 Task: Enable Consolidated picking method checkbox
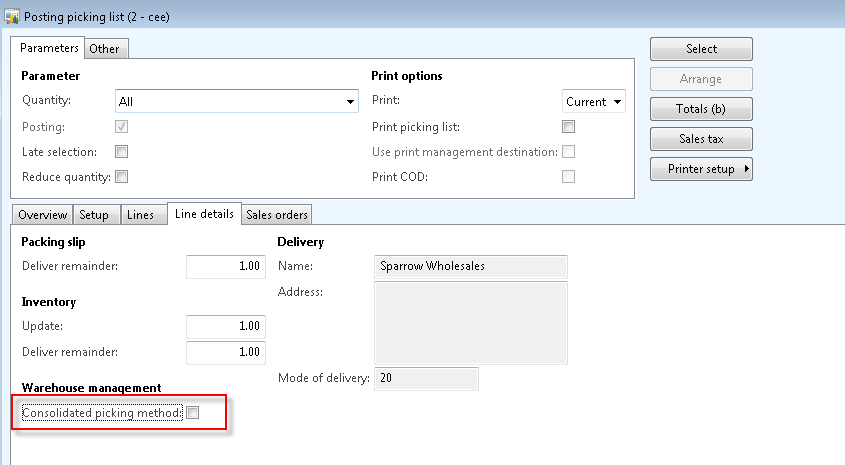point(192,413)
